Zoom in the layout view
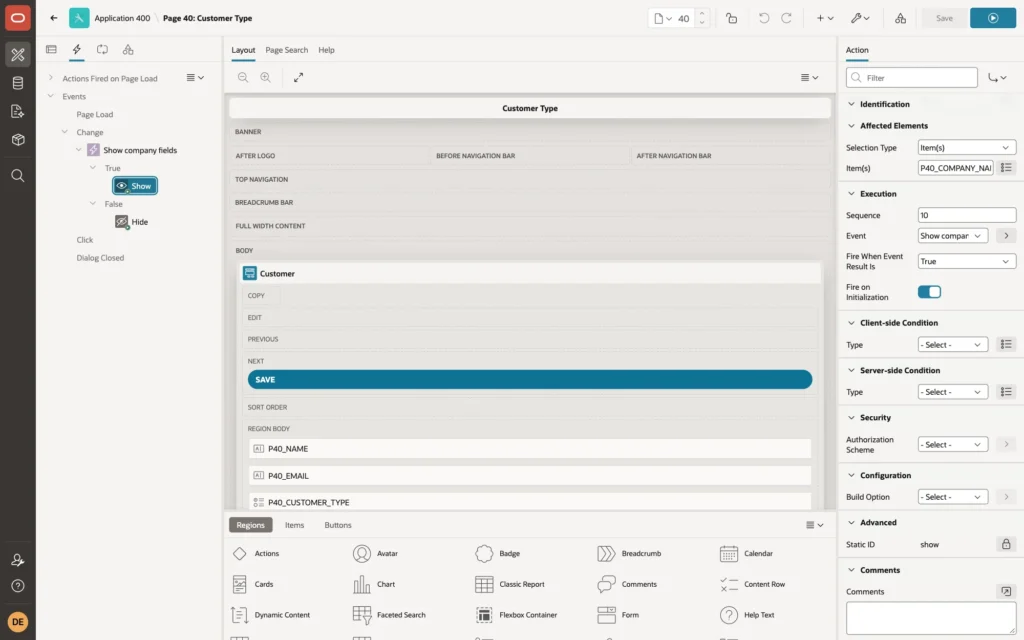 (x=266, y=77)
